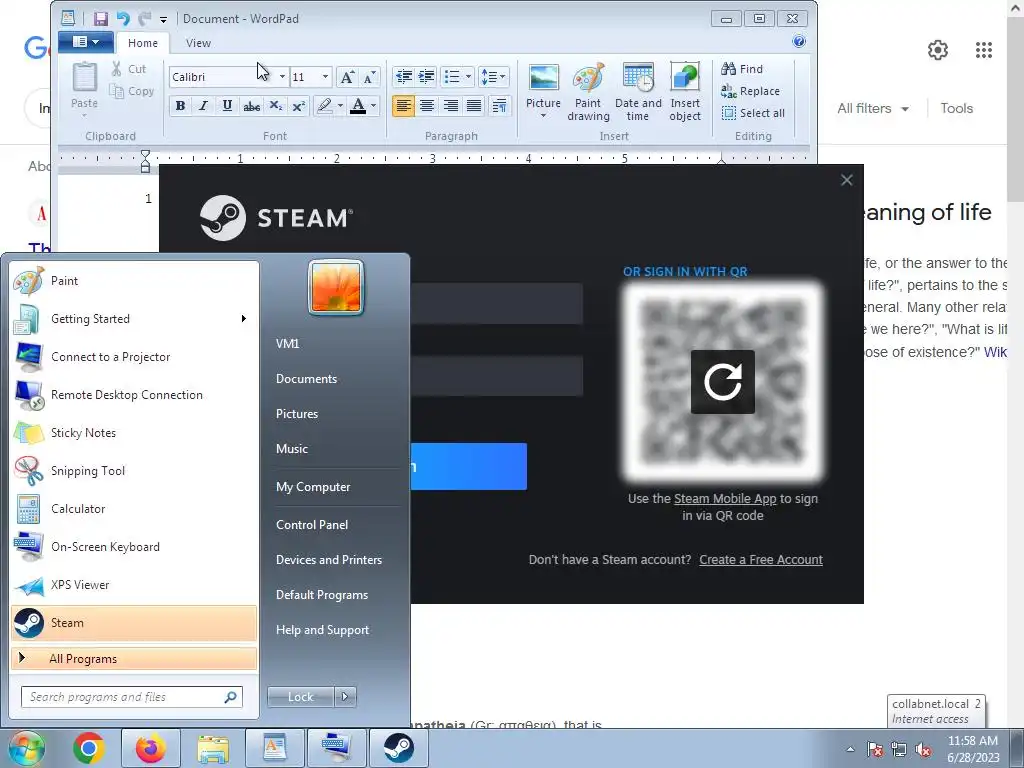Open Control Panel from Start menu
The height and width of the screenshot is (768, 1024).
tap(312, 525)
